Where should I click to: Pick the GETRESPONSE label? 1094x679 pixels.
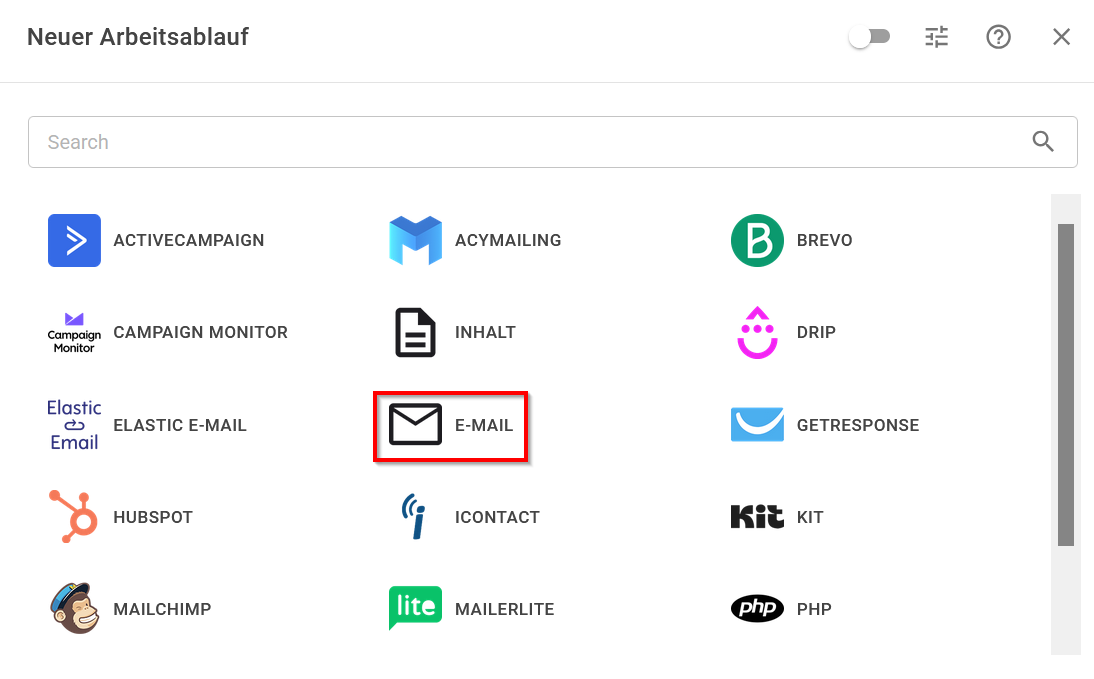[x=858, y=425]
